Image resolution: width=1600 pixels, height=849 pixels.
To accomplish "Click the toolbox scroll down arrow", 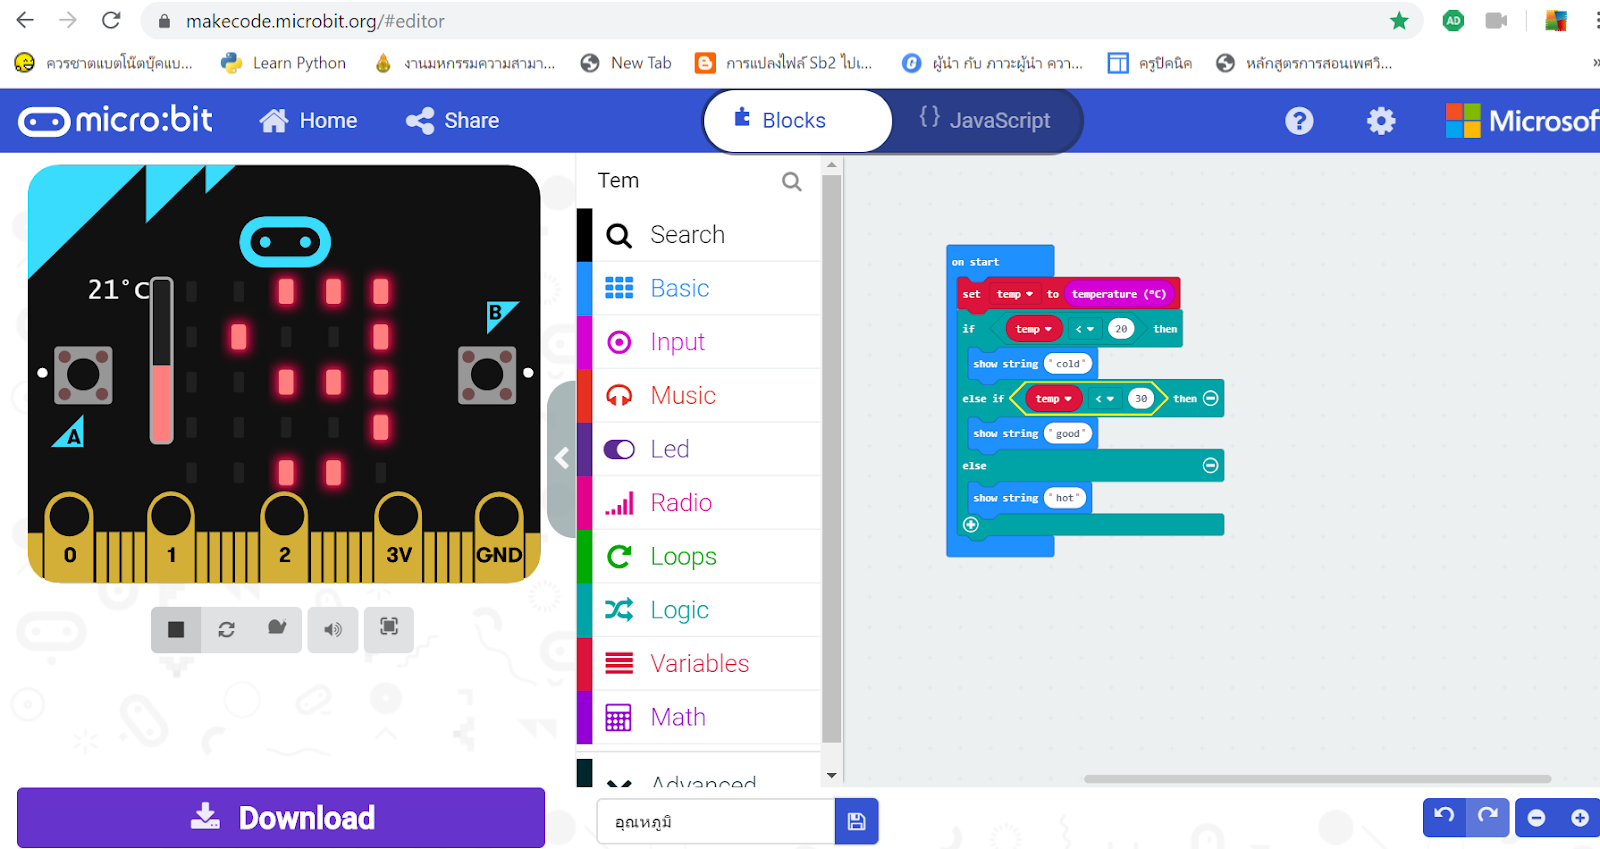I will 832,776.
